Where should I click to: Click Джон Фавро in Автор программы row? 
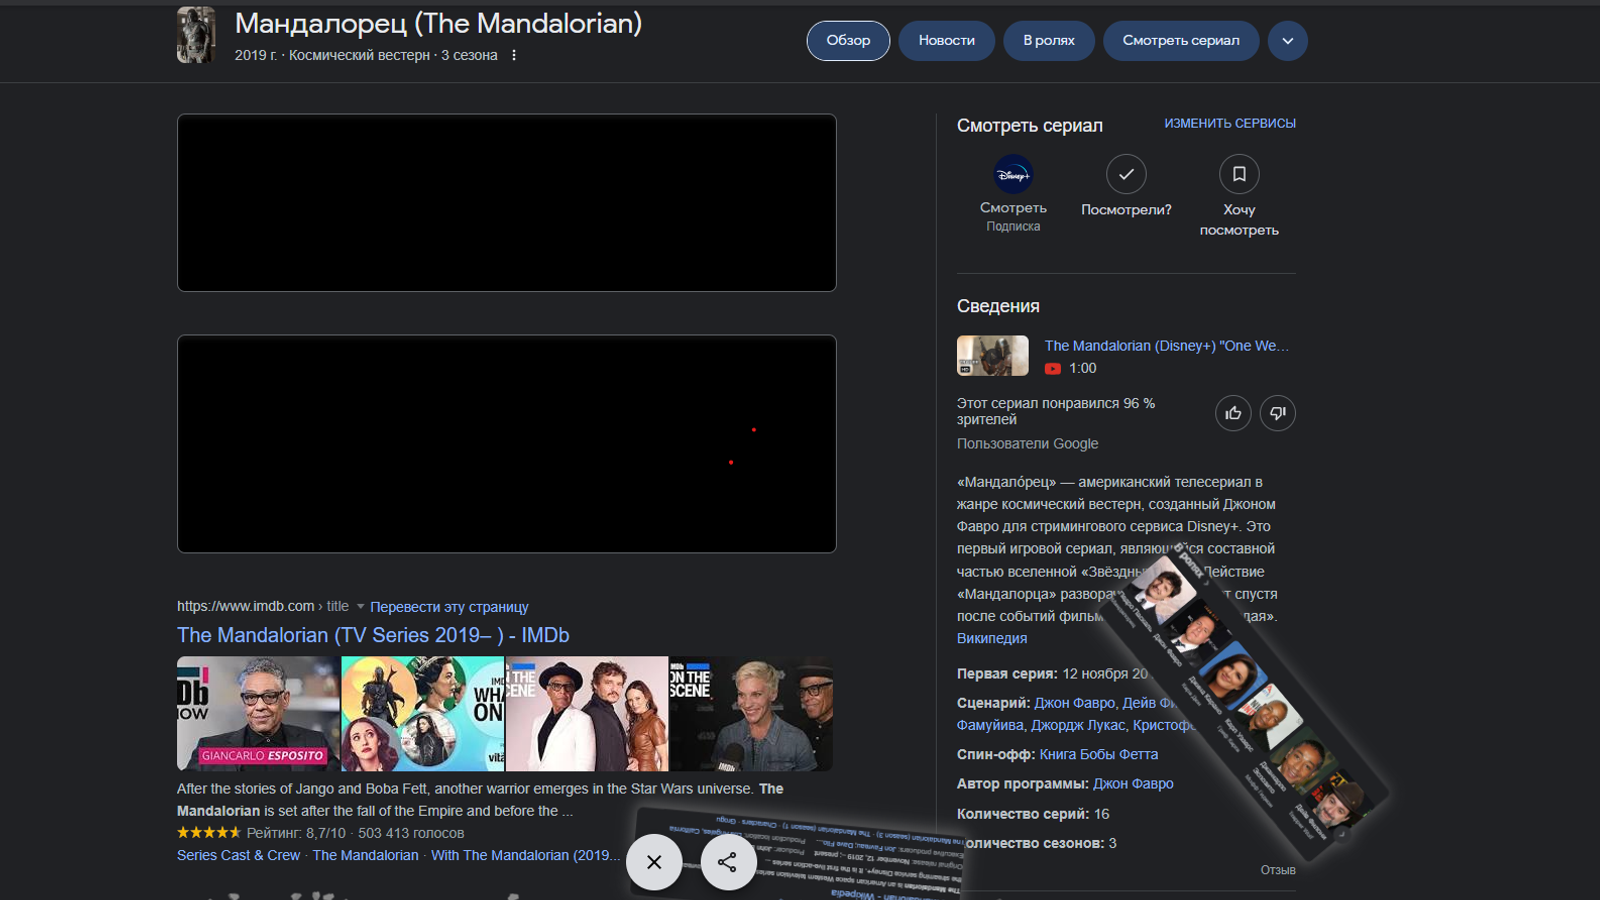click(x=1133, y=784)
